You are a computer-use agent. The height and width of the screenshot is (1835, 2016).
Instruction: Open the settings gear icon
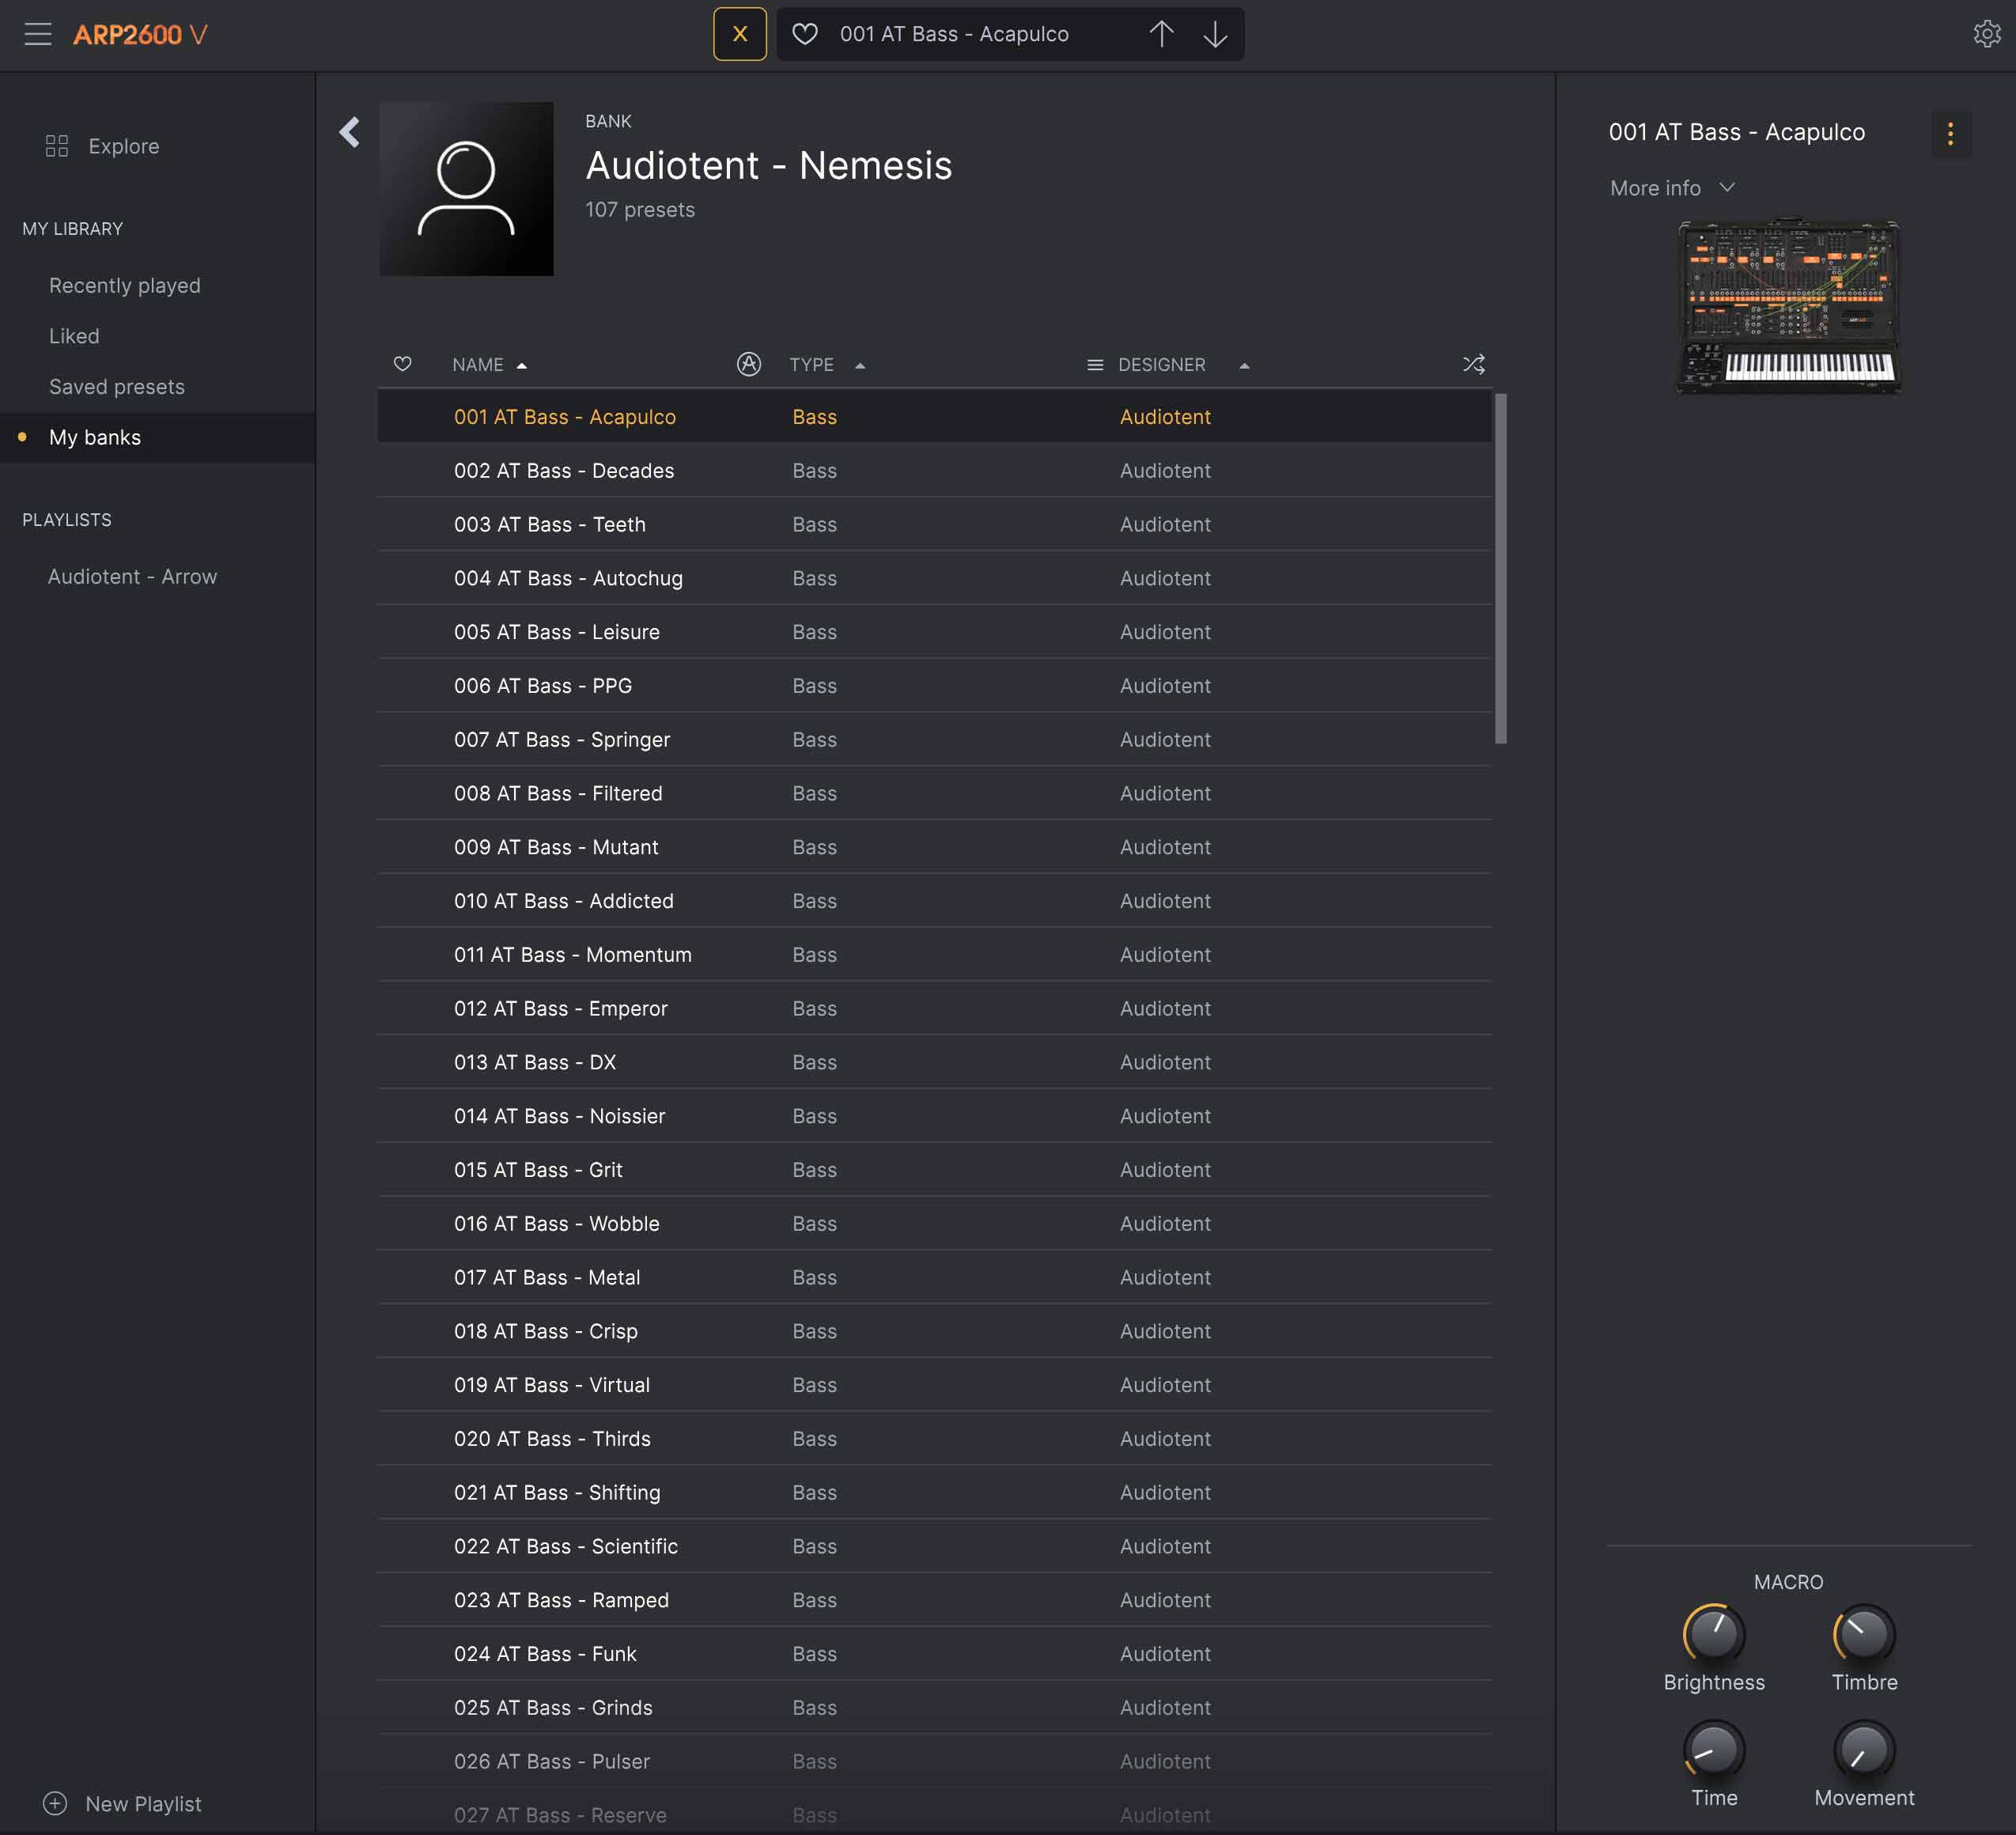tap(1986, 34)
